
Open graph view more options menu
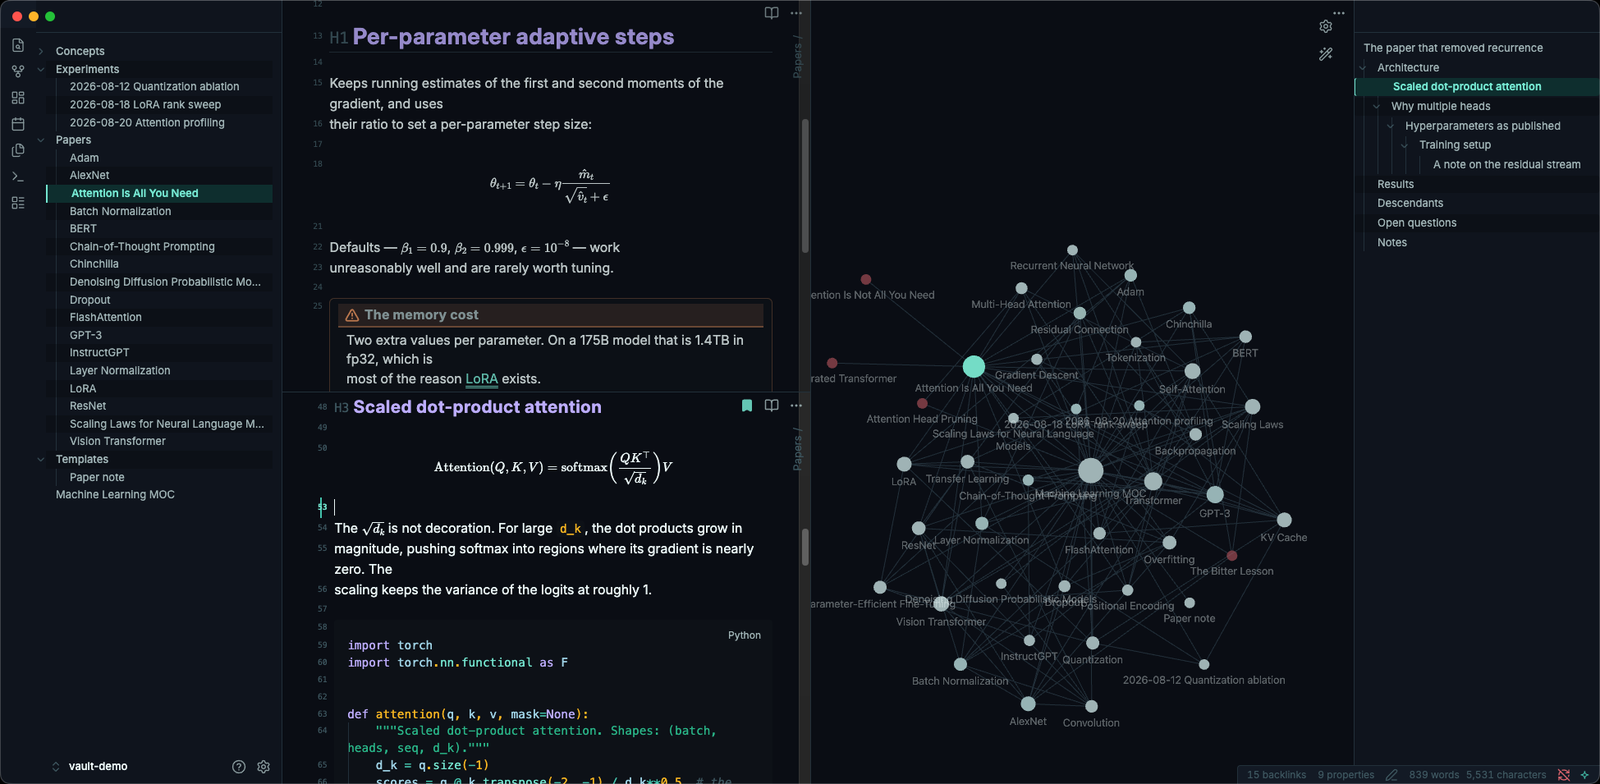pos(1339,13)
